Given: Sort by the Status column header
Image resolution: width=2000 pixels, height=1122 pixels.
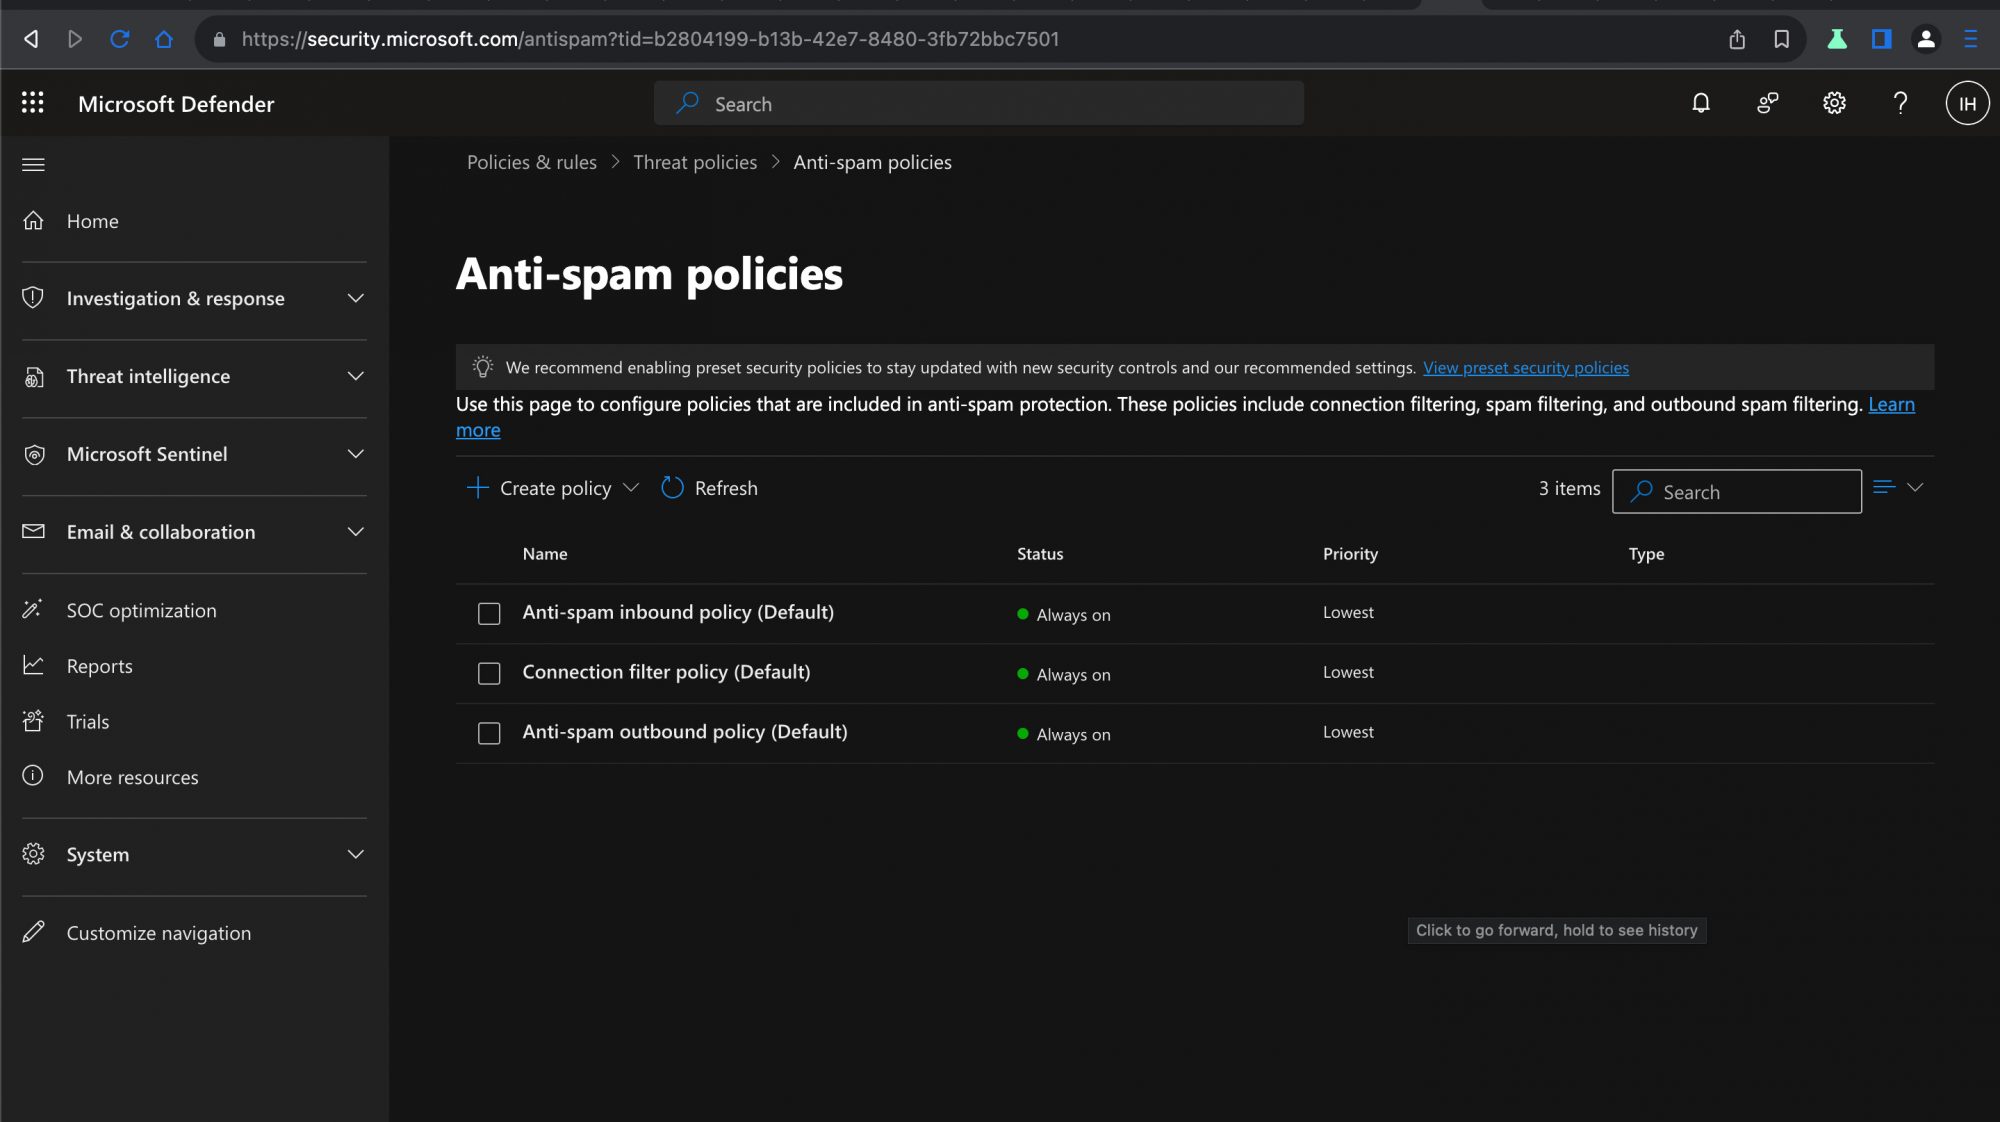Looking at the screenshot, I should pos(1040,554).
